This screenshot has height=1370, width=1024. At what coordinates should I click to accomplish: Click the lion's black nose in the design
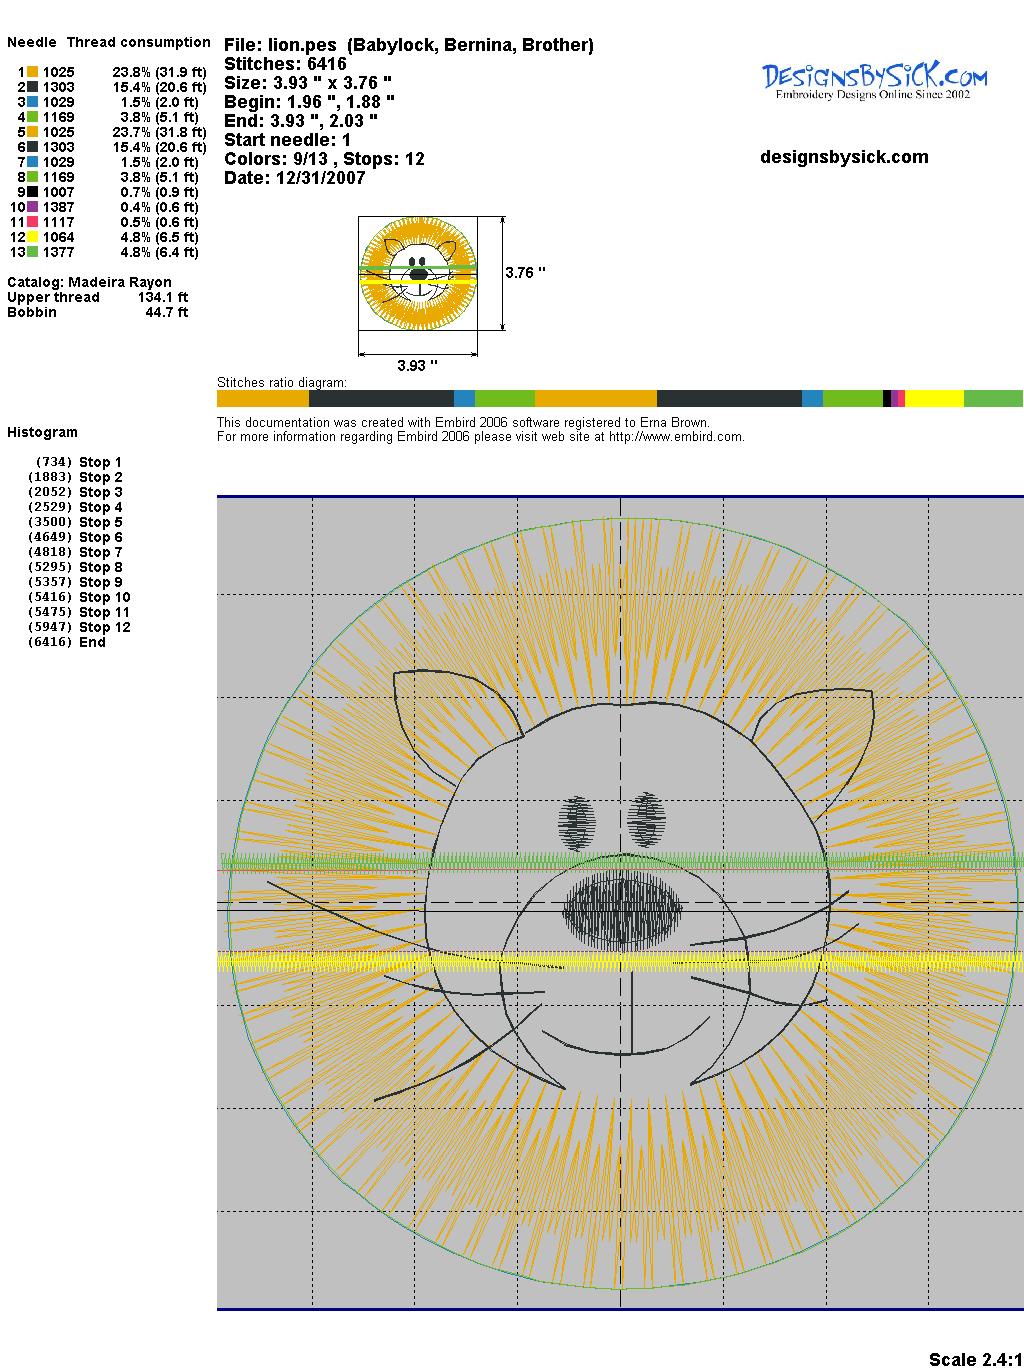(623, 910)
